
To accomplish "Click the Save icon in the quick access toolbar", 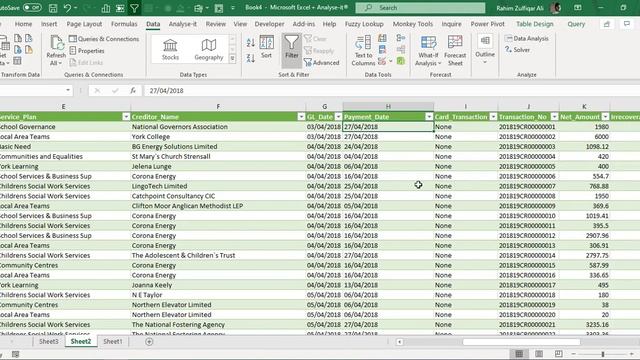I will pyautogui.click(x=53, y=8).
